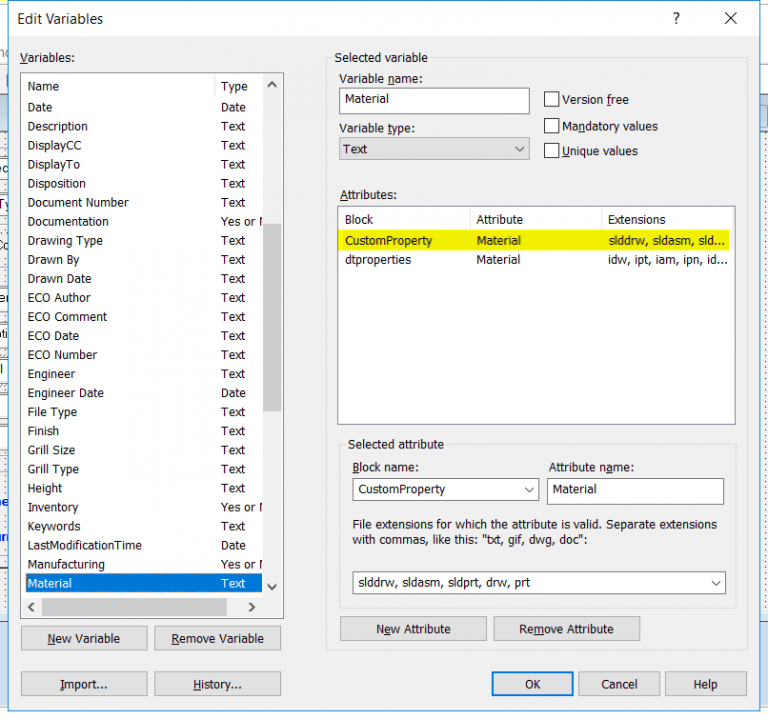
Task: Select the Finish variable
Action: tap(144, 431)
